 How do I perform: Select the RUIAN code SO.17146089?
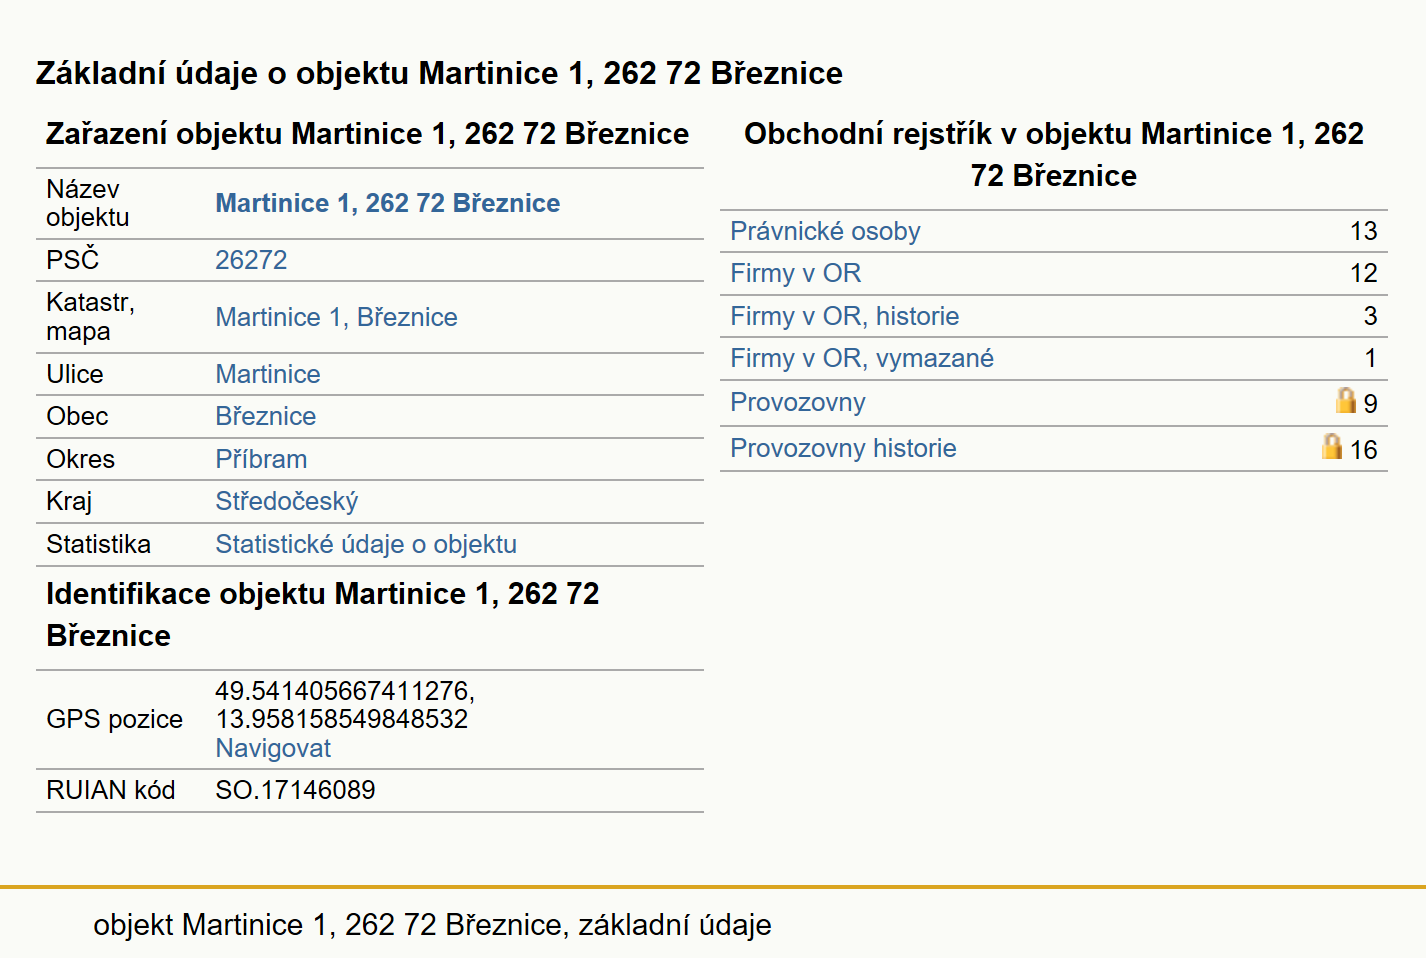(x=296, y=790)
